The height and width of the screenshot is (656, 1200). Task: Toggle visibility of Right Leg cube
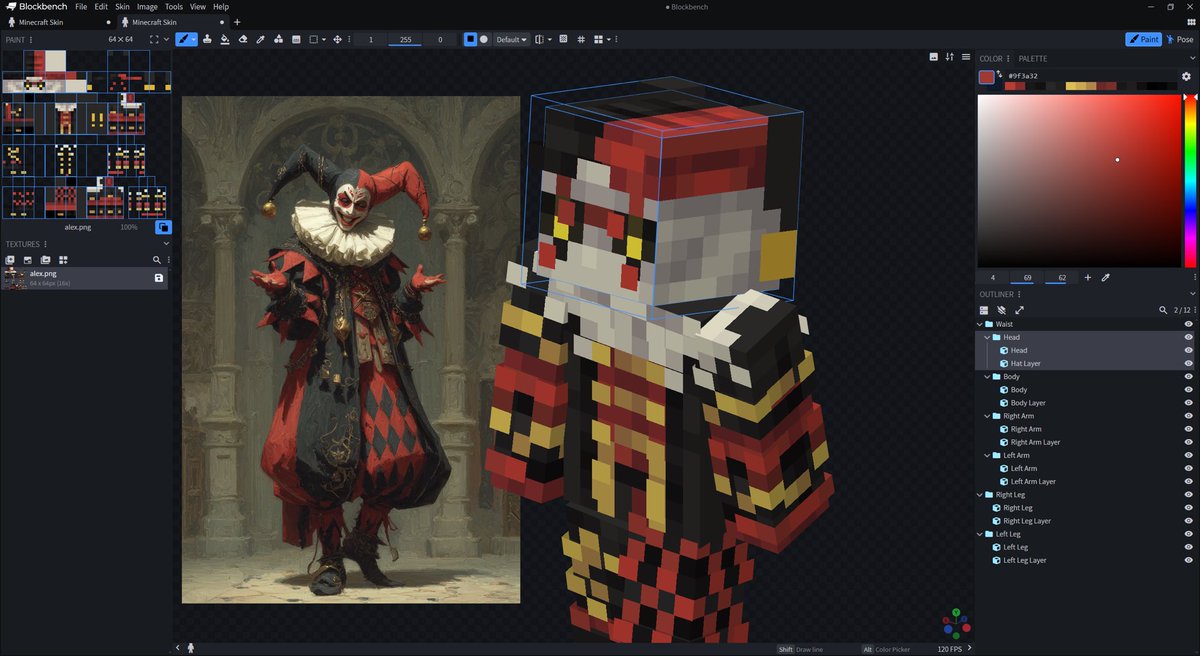[x=1189, y=508]
